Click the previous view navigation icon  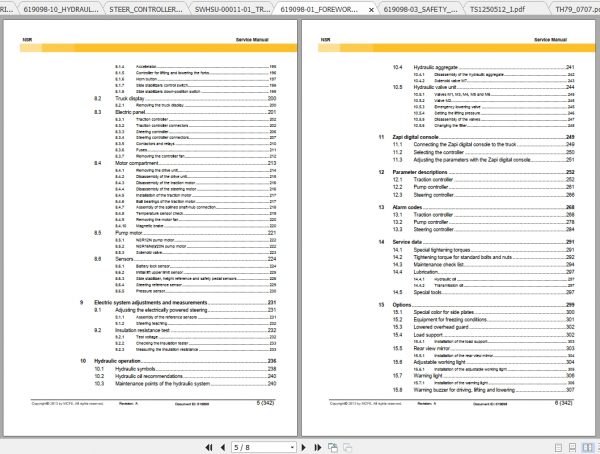tap(333, 447)
